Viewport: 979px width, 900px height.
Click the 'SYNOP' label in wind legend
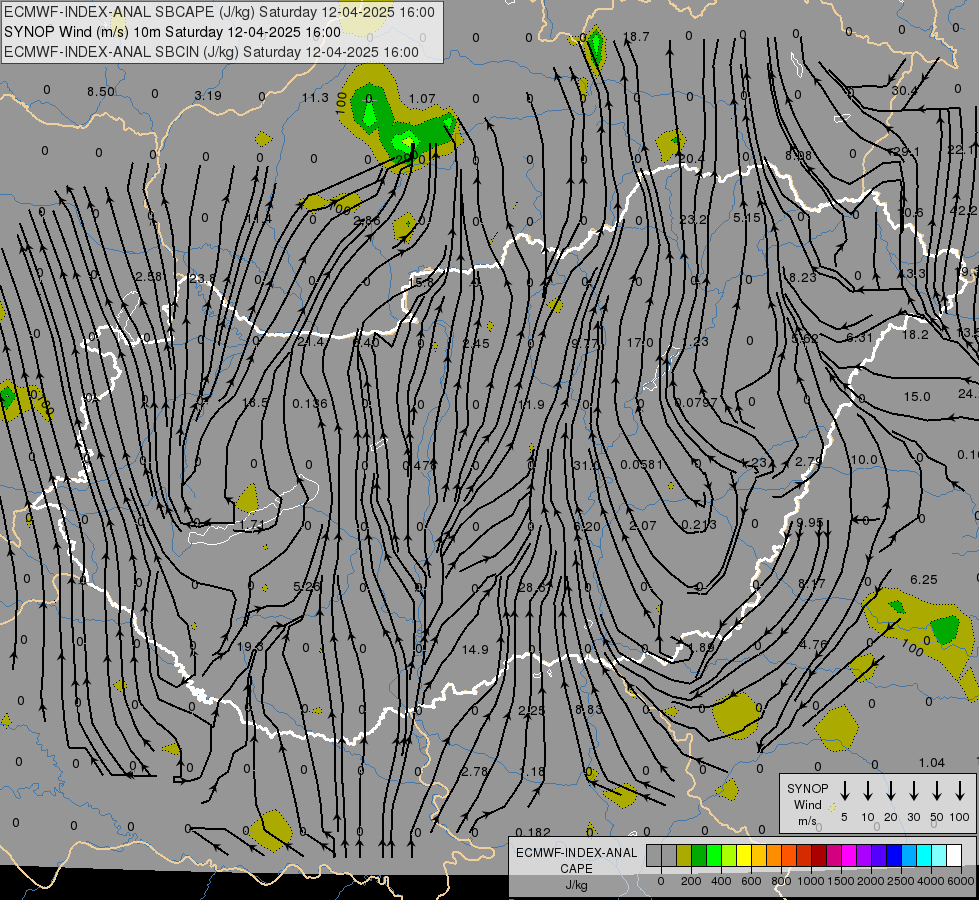tap(807, 788)
